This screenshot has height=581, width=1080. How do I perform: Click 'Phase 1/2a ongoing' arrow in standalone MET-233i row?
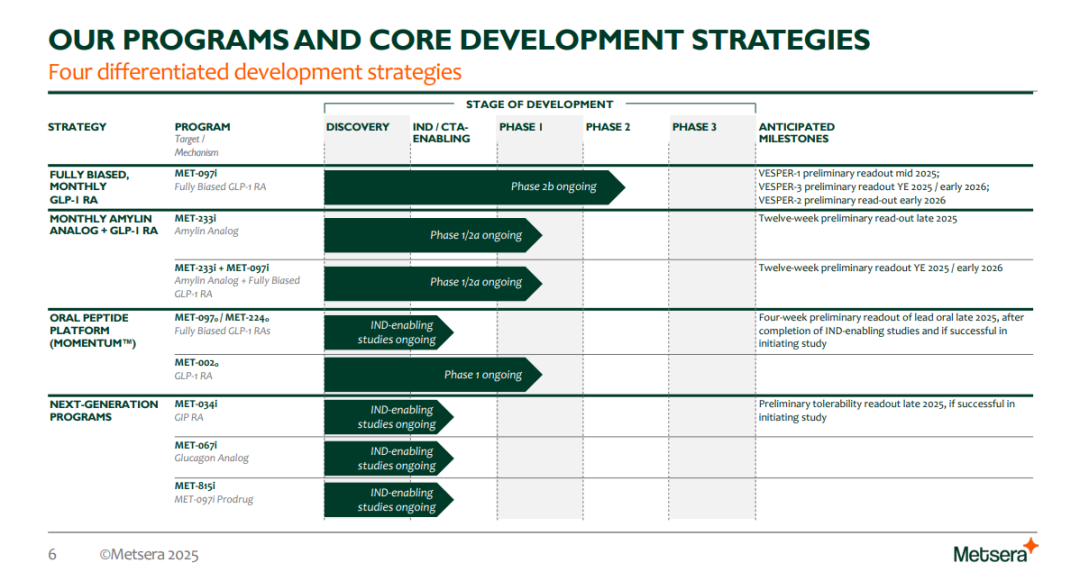point(433,235)
